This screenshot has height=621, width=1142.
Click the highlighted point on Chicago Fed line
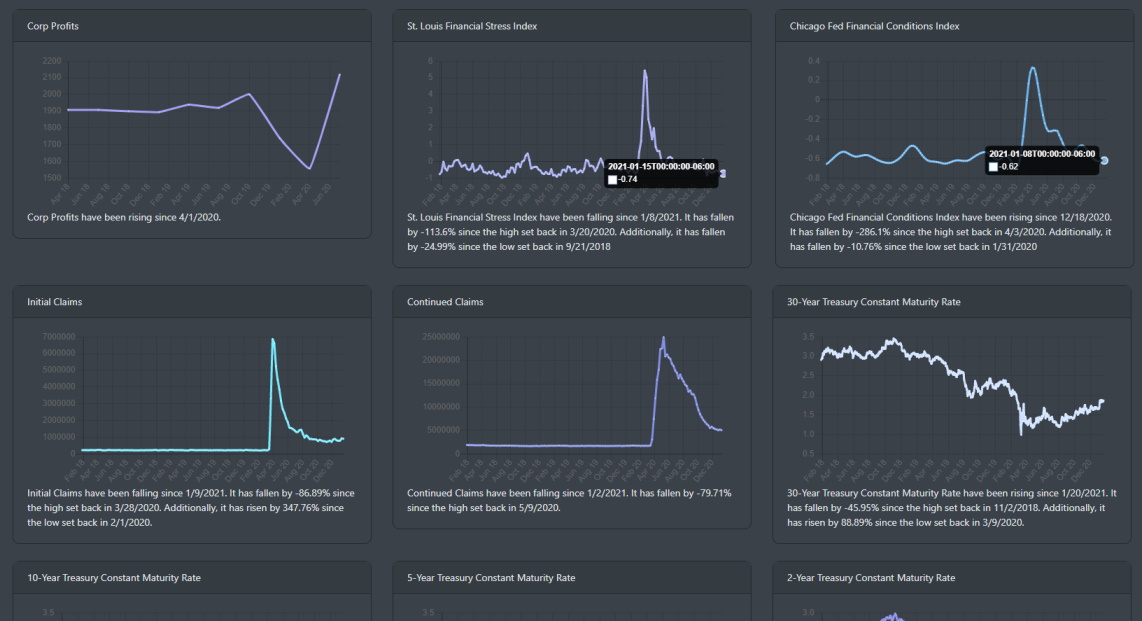(1104, 160)
